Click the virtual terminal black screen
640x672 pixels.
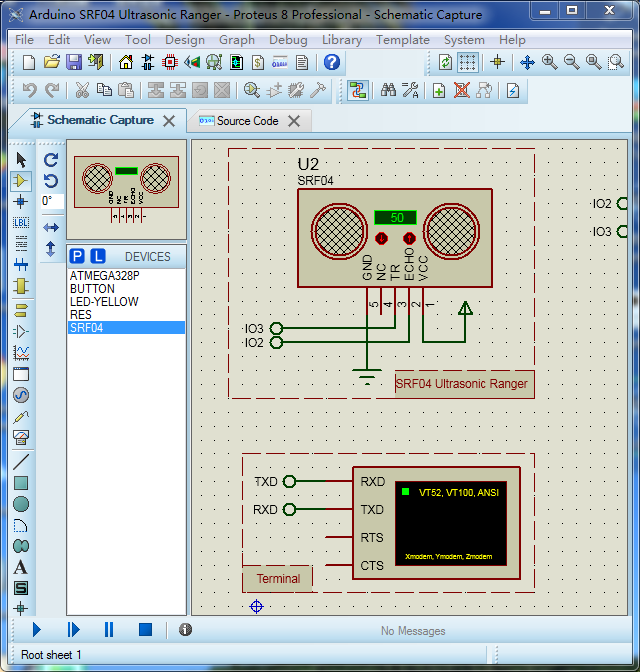point(451,524)
